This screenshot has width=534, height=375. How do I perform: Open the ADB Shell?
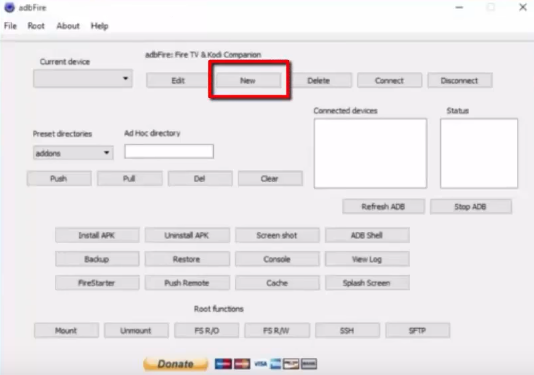pos(367,235)
